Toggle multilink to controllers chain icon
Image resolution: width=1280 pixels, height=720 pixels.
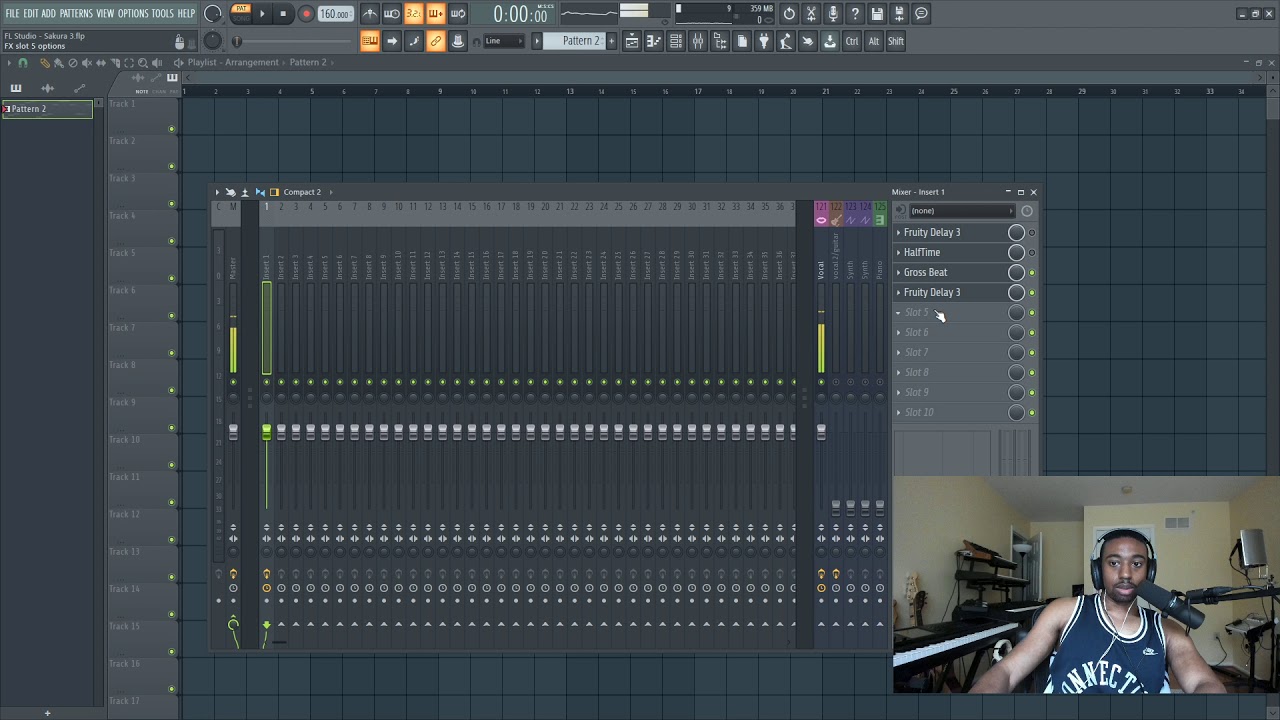tap(436, 41)
